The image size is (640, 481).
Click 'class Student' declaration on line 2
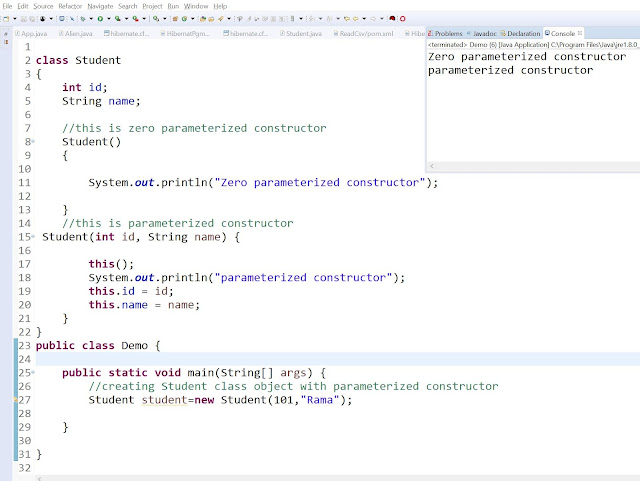[x=78, y=60]
